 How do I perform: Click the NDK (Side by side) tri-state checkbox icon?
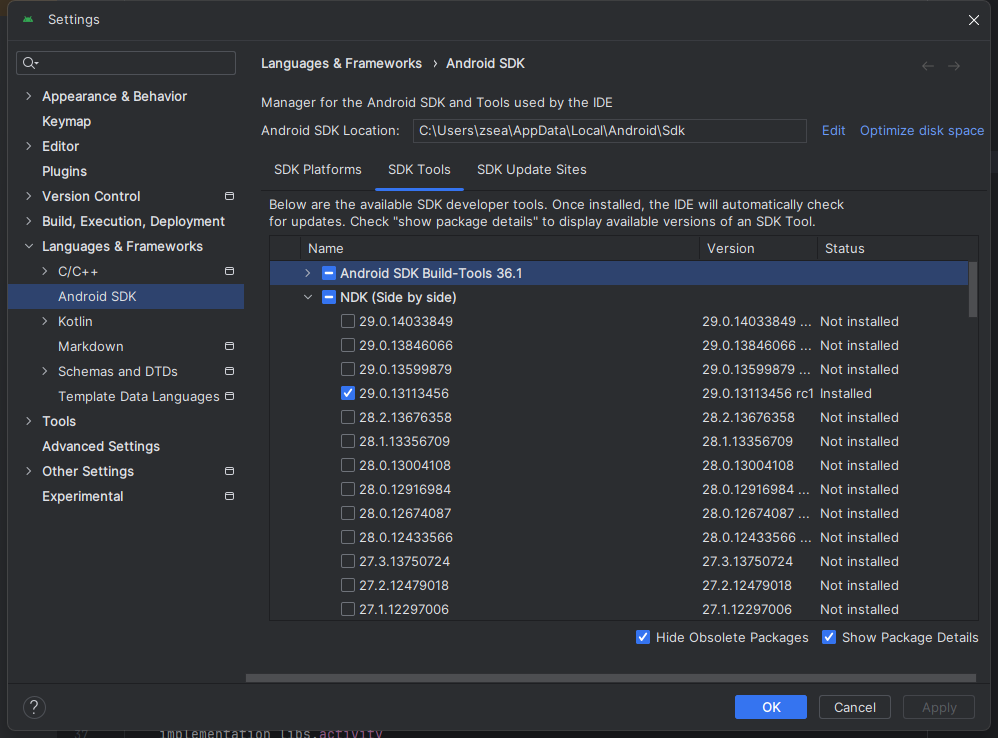tap(329, 297)
